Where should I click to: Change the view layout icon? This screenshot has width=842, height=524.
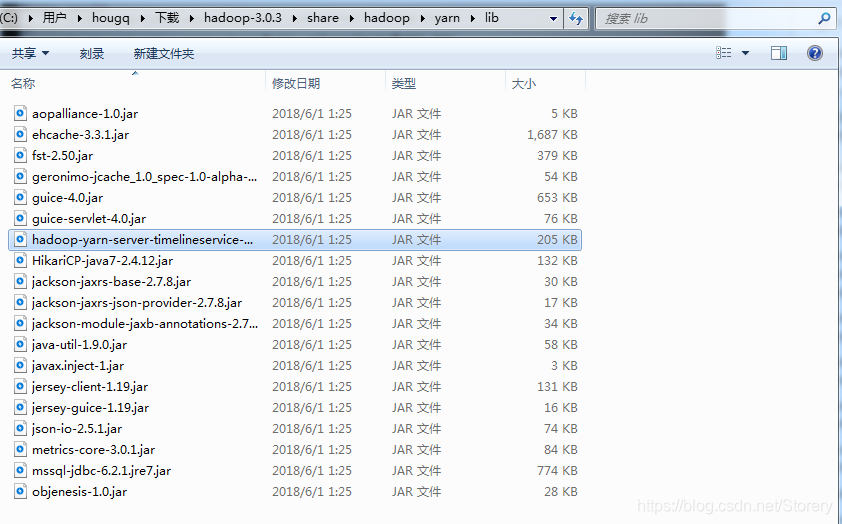point(723,53)
